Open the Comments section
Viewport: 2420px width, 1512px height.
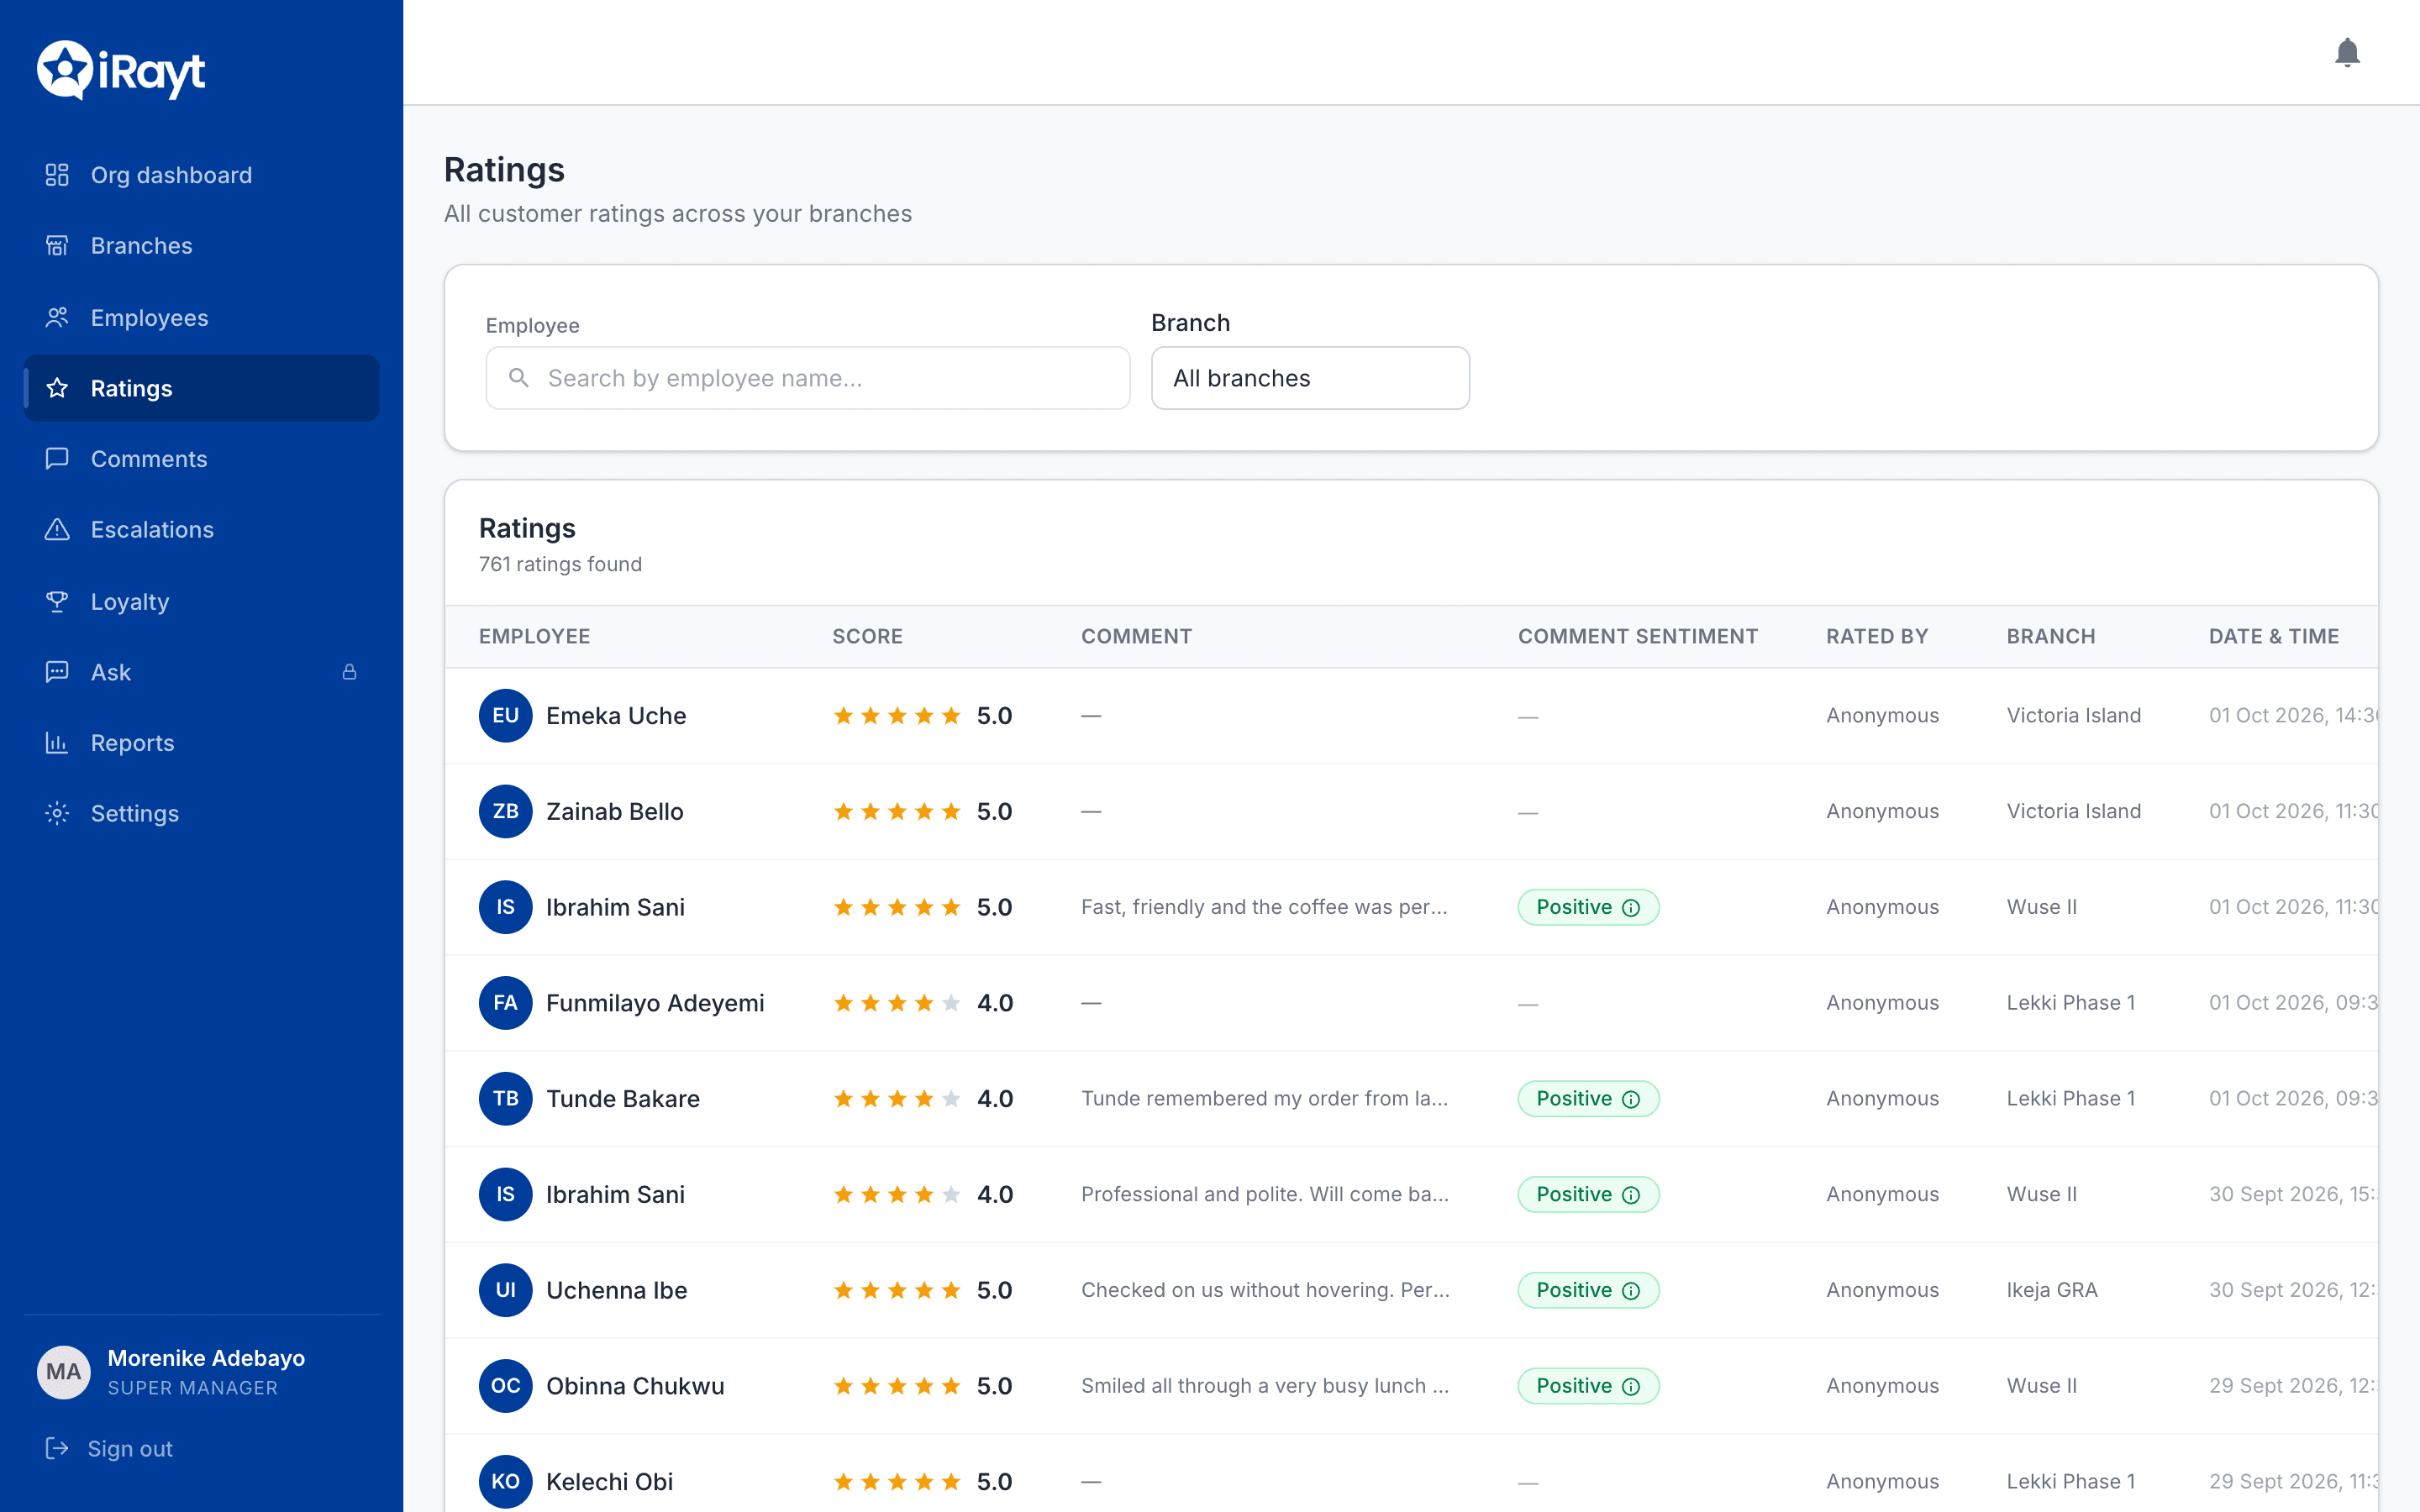click(201, 459)
